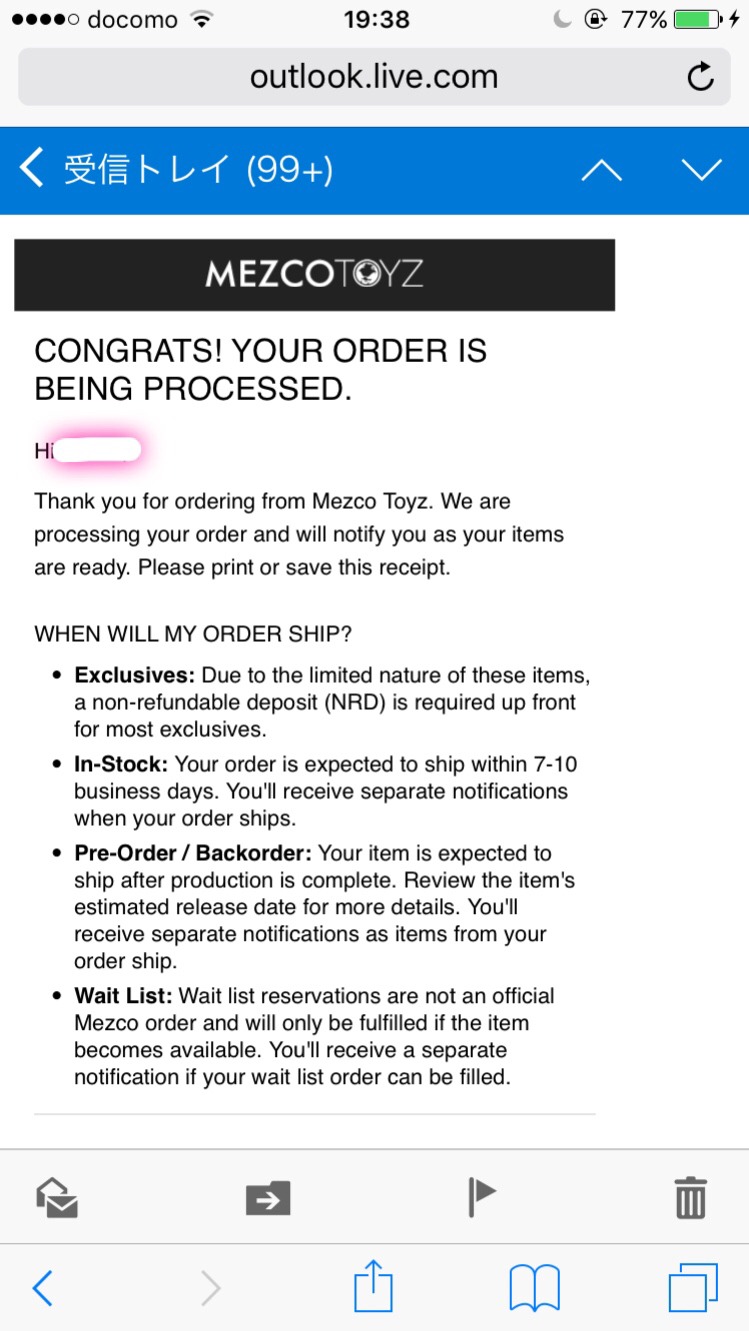
Task: Flag this email
Action: [482, 1196]
